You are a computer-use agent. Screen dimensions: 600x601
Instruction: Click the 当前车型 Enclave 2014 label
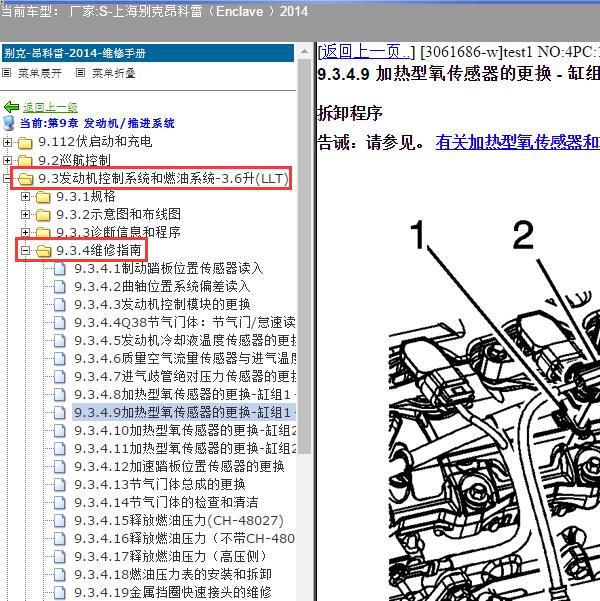click(155, 11)
